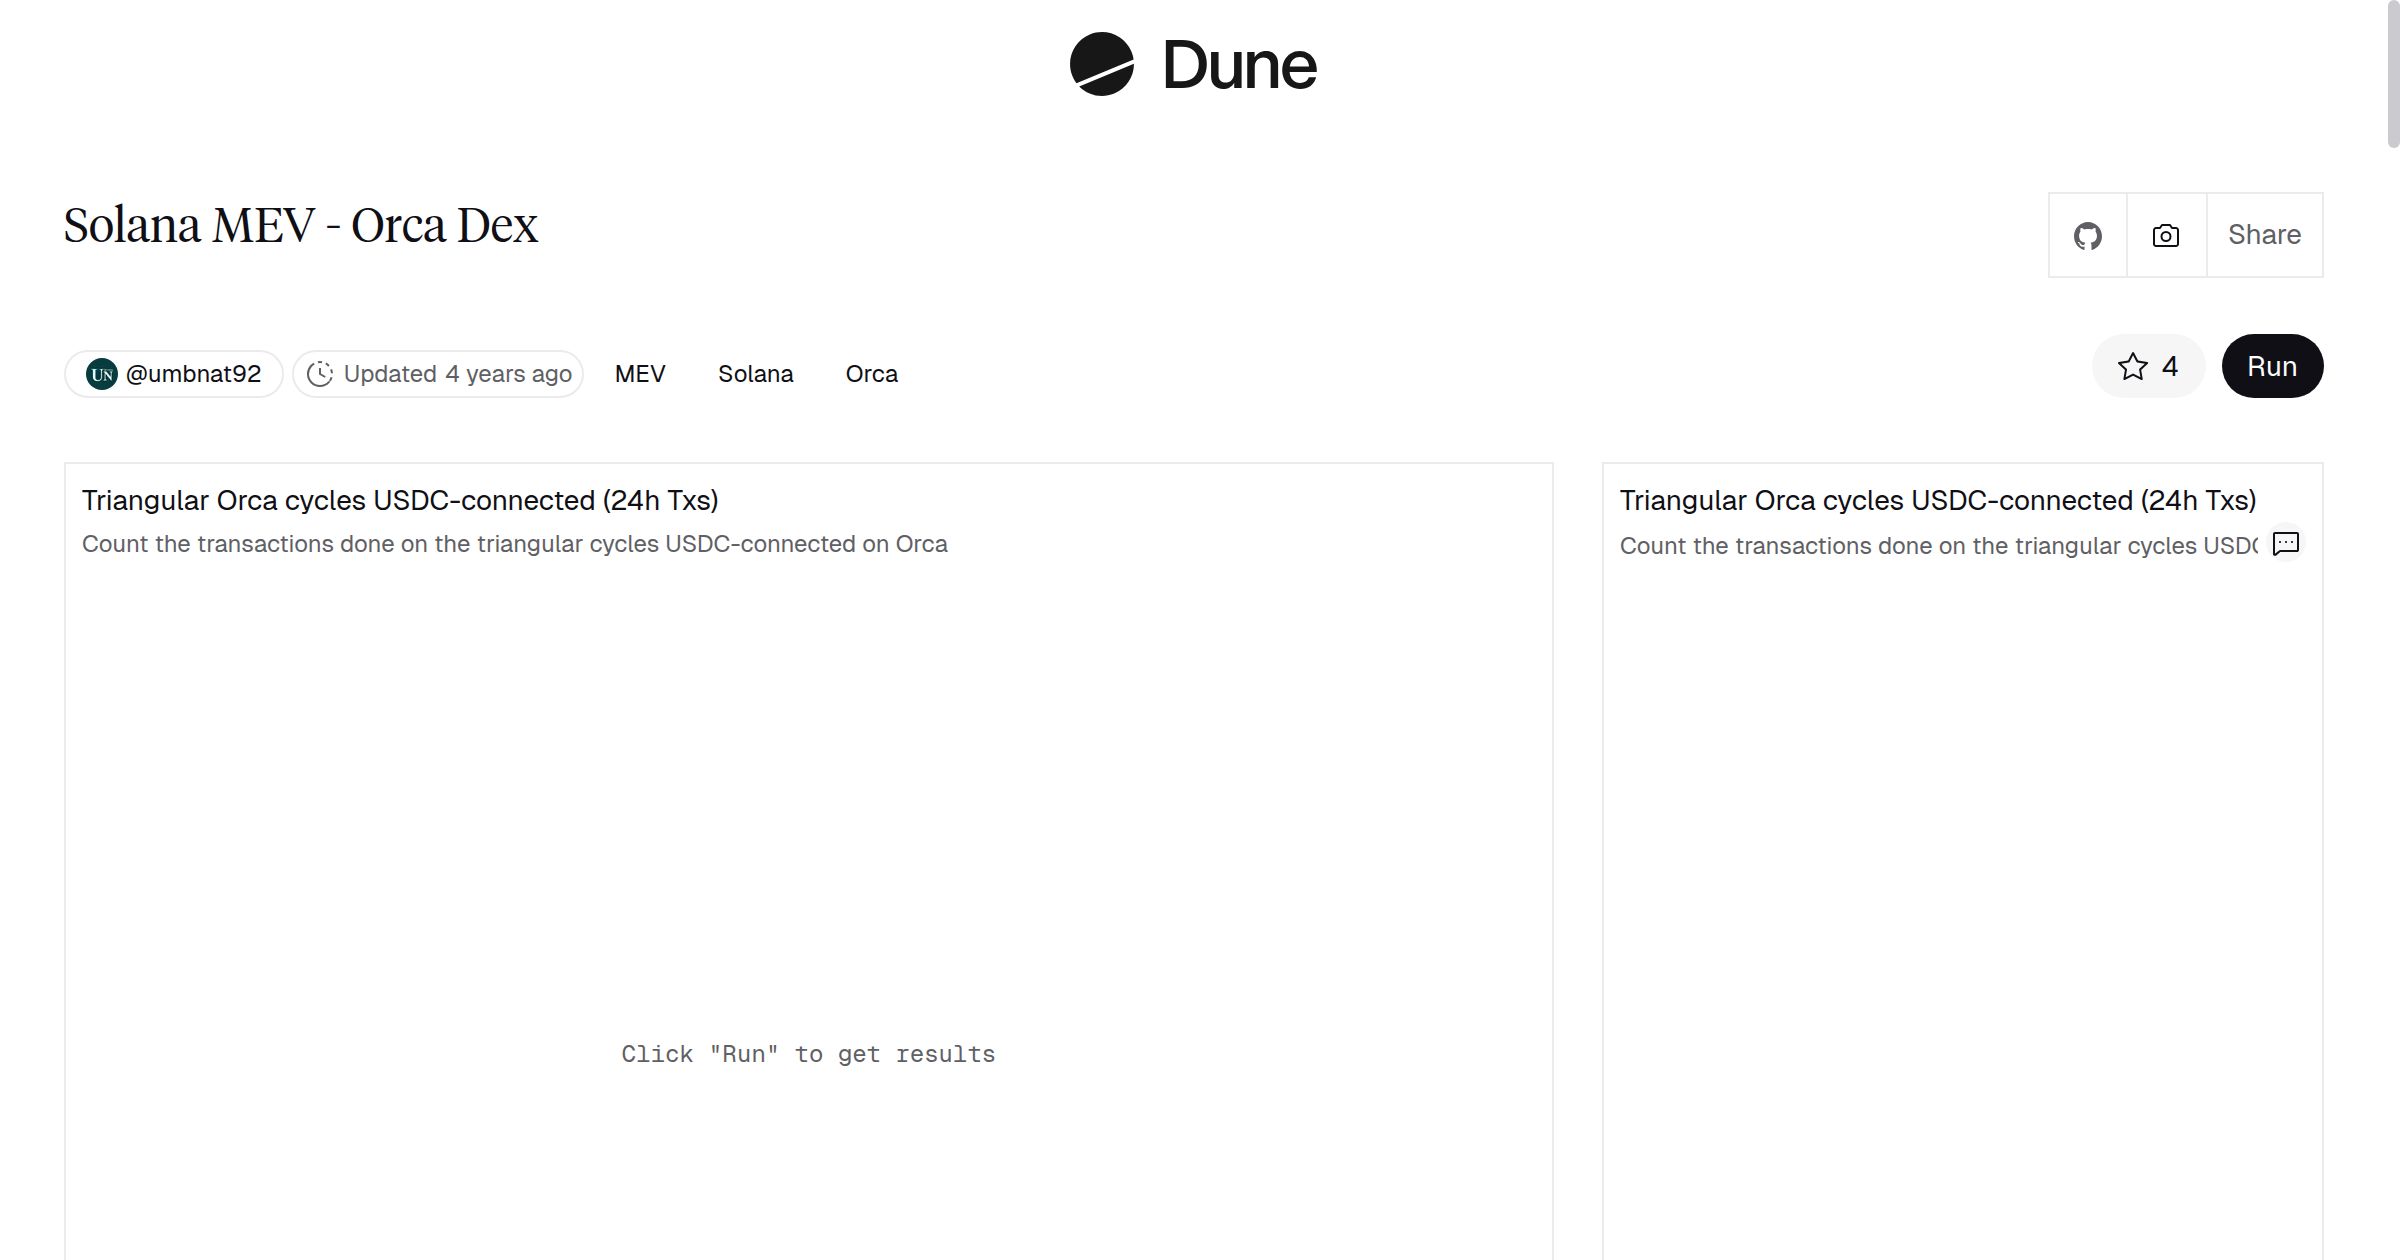Open right Triangular Orca cycles panel title

click(1937, 500)
